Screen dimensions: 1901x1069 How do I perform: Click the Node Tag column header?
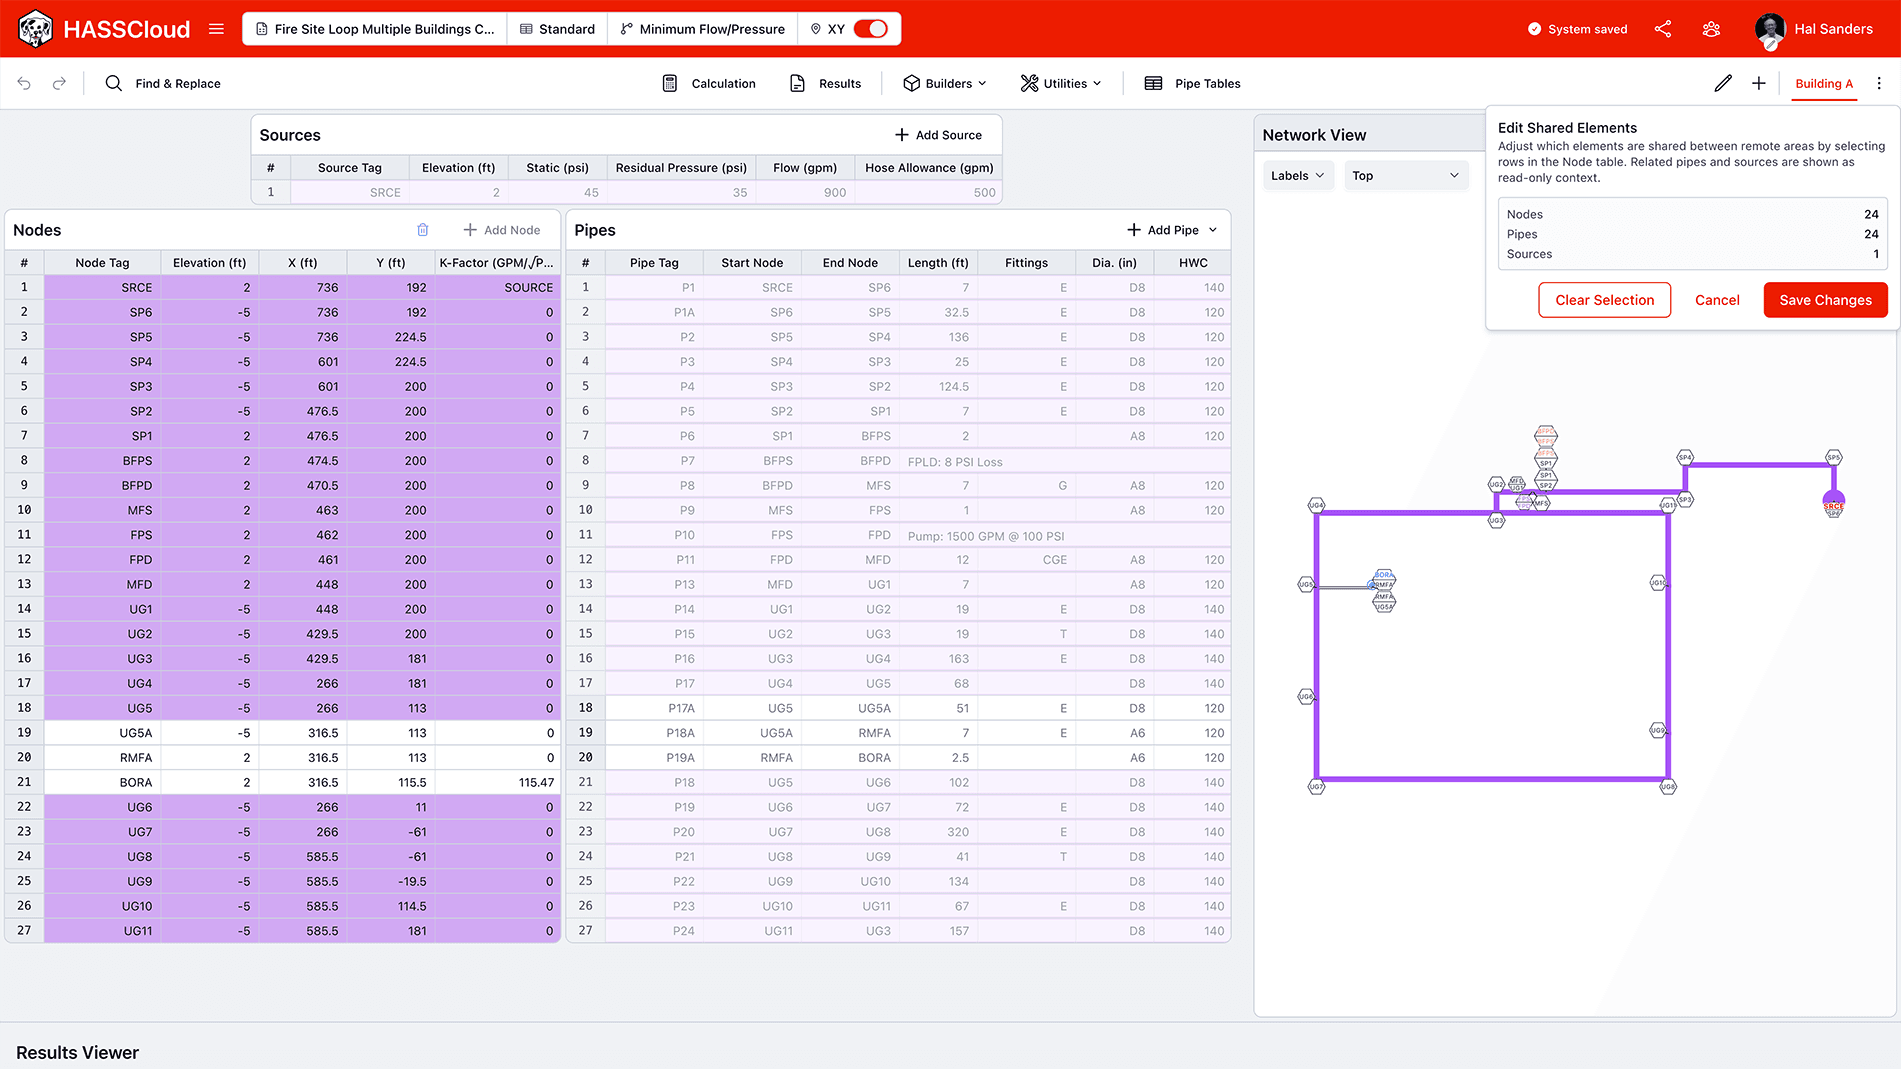(x=102, y=263)
